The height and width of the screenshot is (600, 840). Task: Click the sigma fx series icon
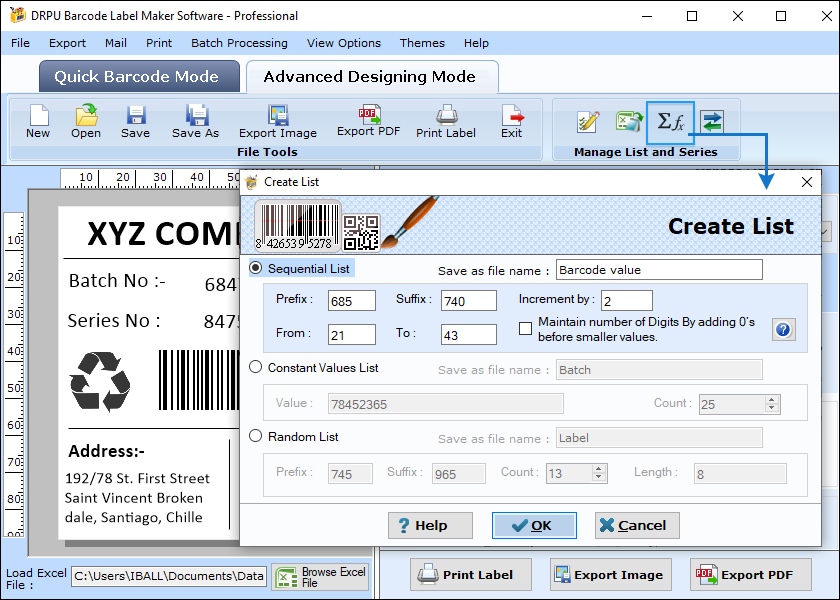click(670, 123)
